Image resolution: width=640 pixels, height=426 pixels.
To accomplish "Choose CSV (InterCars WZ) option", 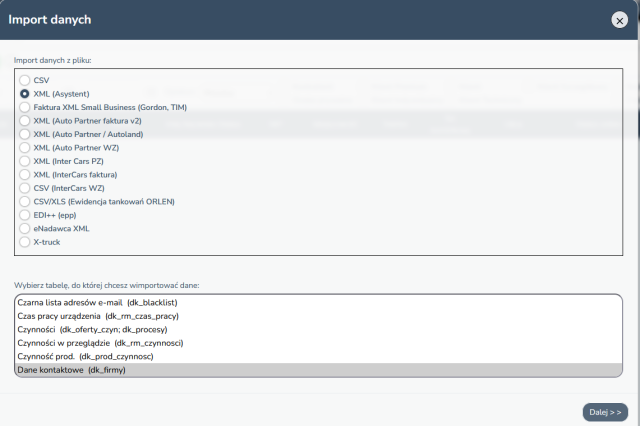I will tap(24, 188).
